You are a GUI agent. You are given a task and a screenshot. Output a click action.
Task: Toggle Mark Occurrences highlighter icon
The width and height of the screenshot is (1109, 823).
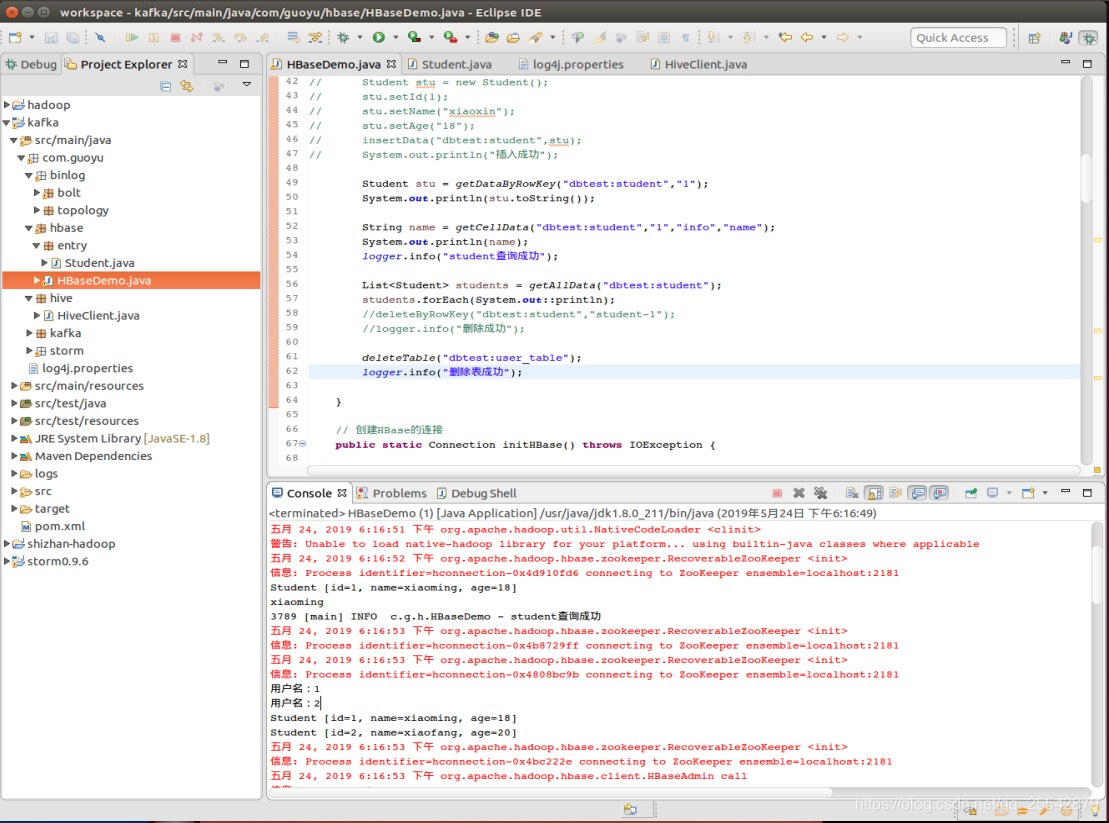[x=600, y=37]
